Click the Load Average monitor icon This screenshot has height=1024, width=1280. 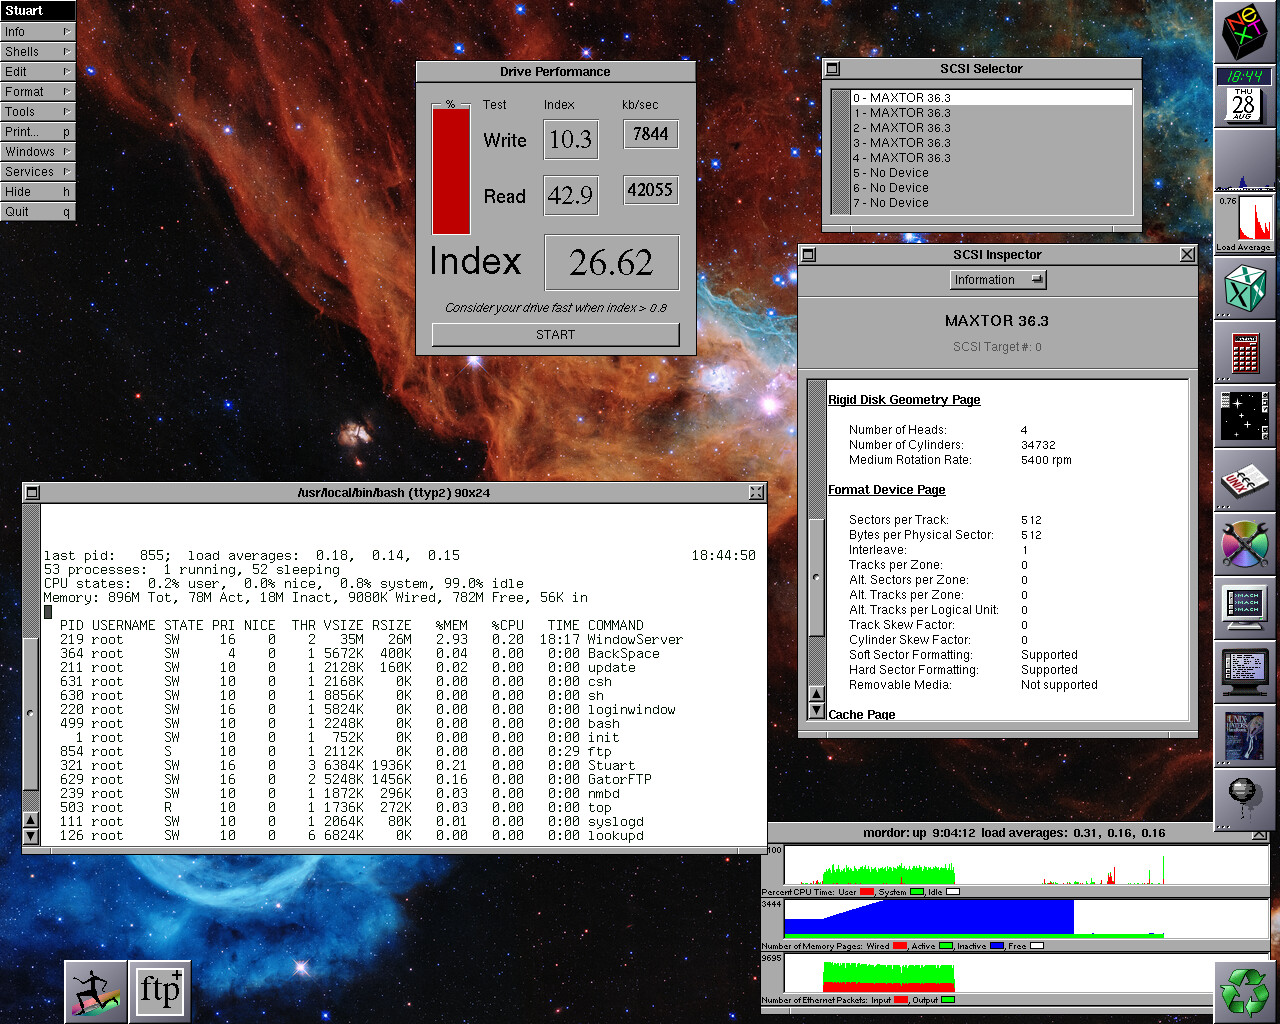tap(1244, 223)
